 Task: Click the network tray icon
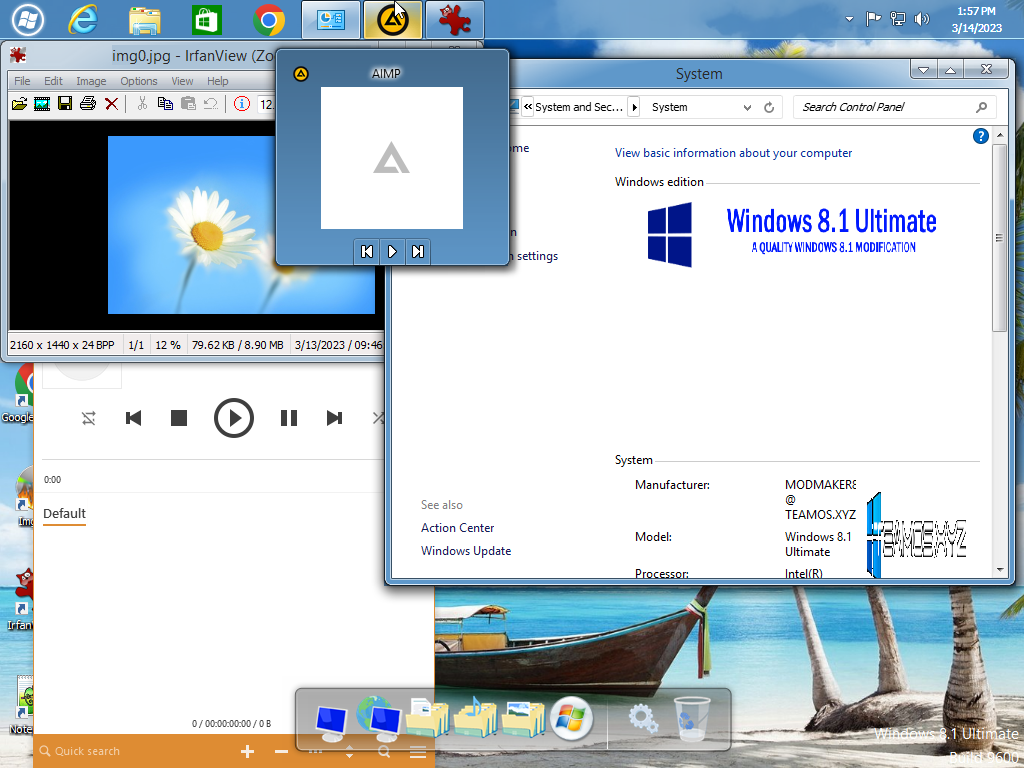pyautogui.click(x=898, y=19)
